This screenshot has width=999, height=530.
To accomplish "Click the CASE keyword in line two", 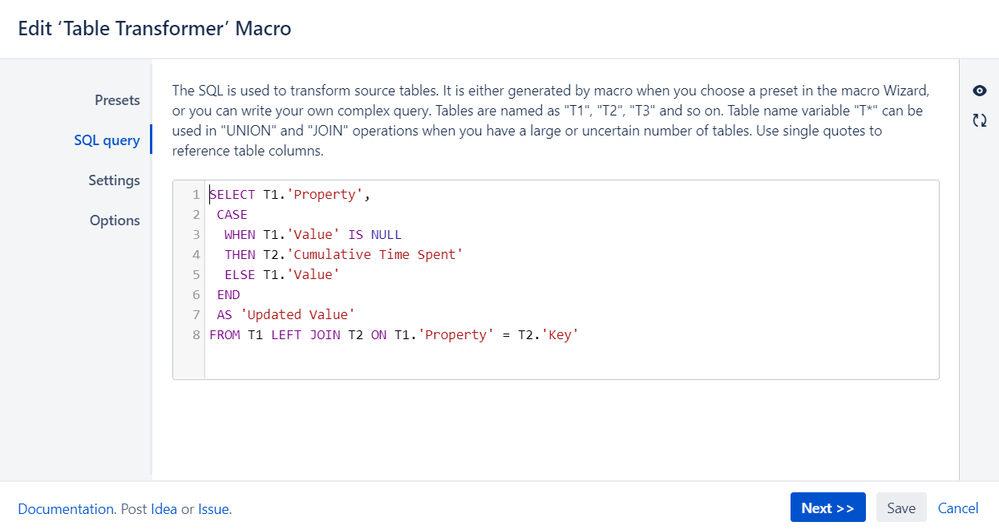I will pyautogui.click(x=232, y=215).
